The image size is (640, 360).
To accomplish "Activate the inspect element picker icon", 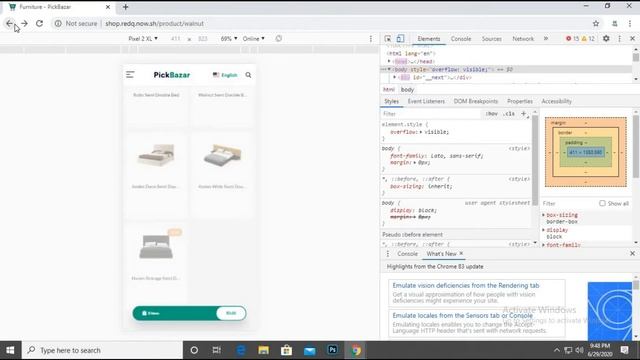I will [x=388, y=38].
